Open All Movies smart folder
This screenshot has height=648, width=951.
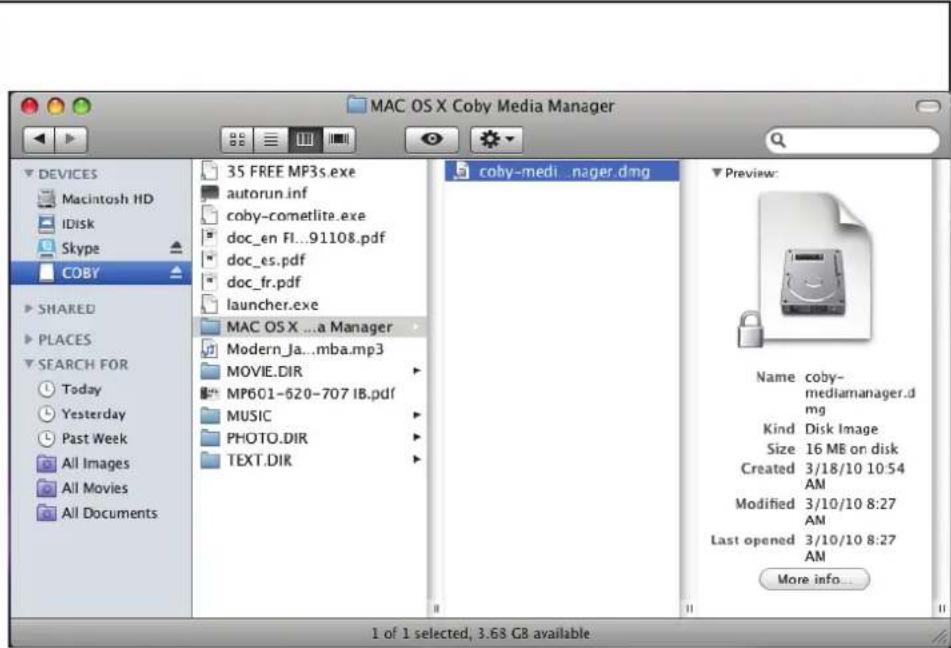101,488
